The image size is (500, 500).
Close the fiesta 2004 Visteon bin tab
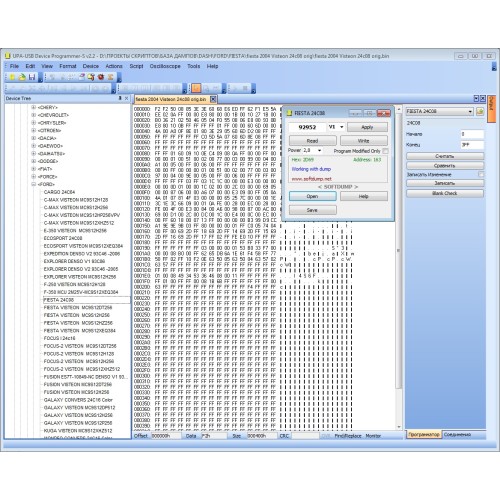coord(213,99)
